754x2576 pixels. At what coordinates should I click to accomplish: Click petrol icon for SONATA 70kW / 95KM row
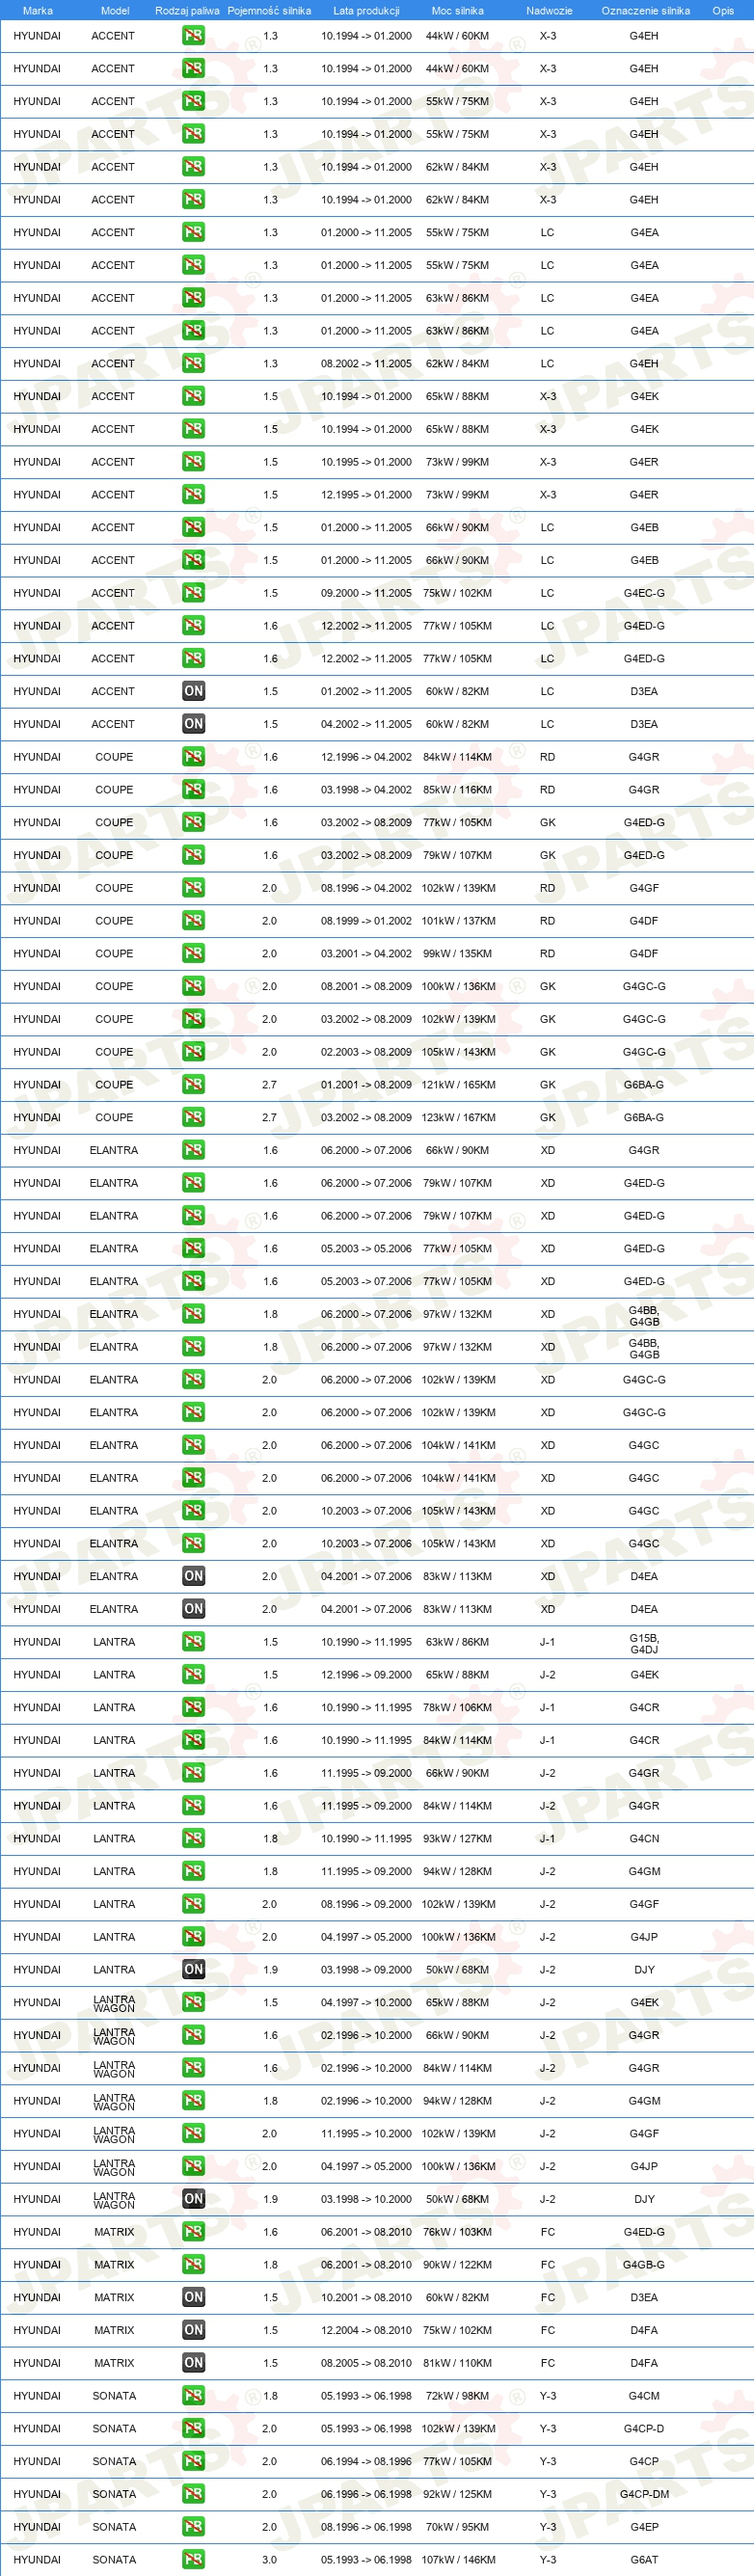(x=193, y=2527)
